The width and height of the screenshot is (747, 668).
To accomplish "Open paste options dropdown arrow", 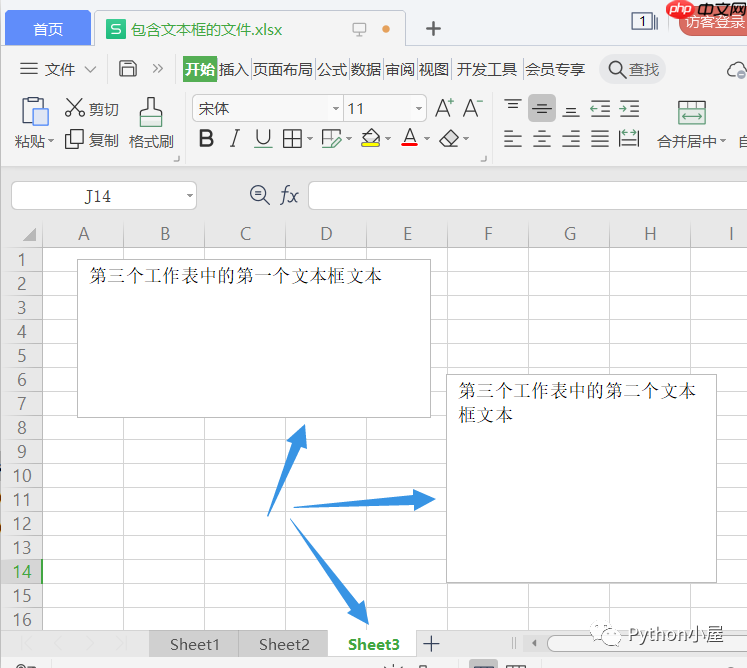I will pos(51,141).
